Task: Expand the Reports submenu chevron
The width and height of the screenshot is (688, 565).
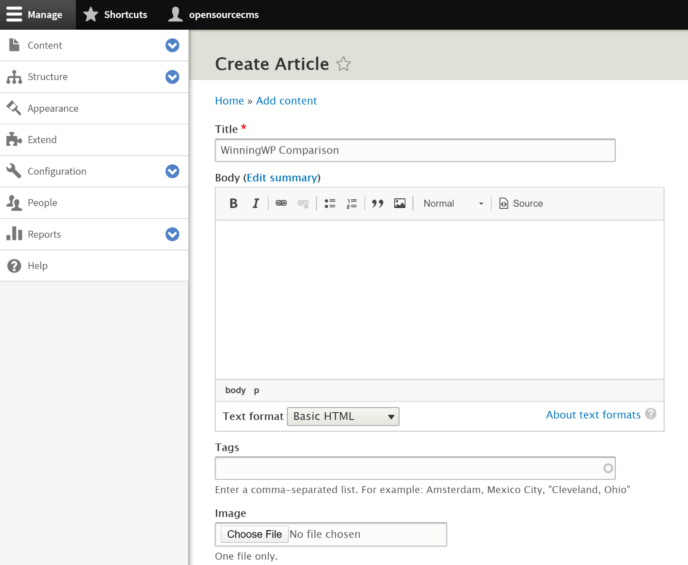Action: (172, 234)
